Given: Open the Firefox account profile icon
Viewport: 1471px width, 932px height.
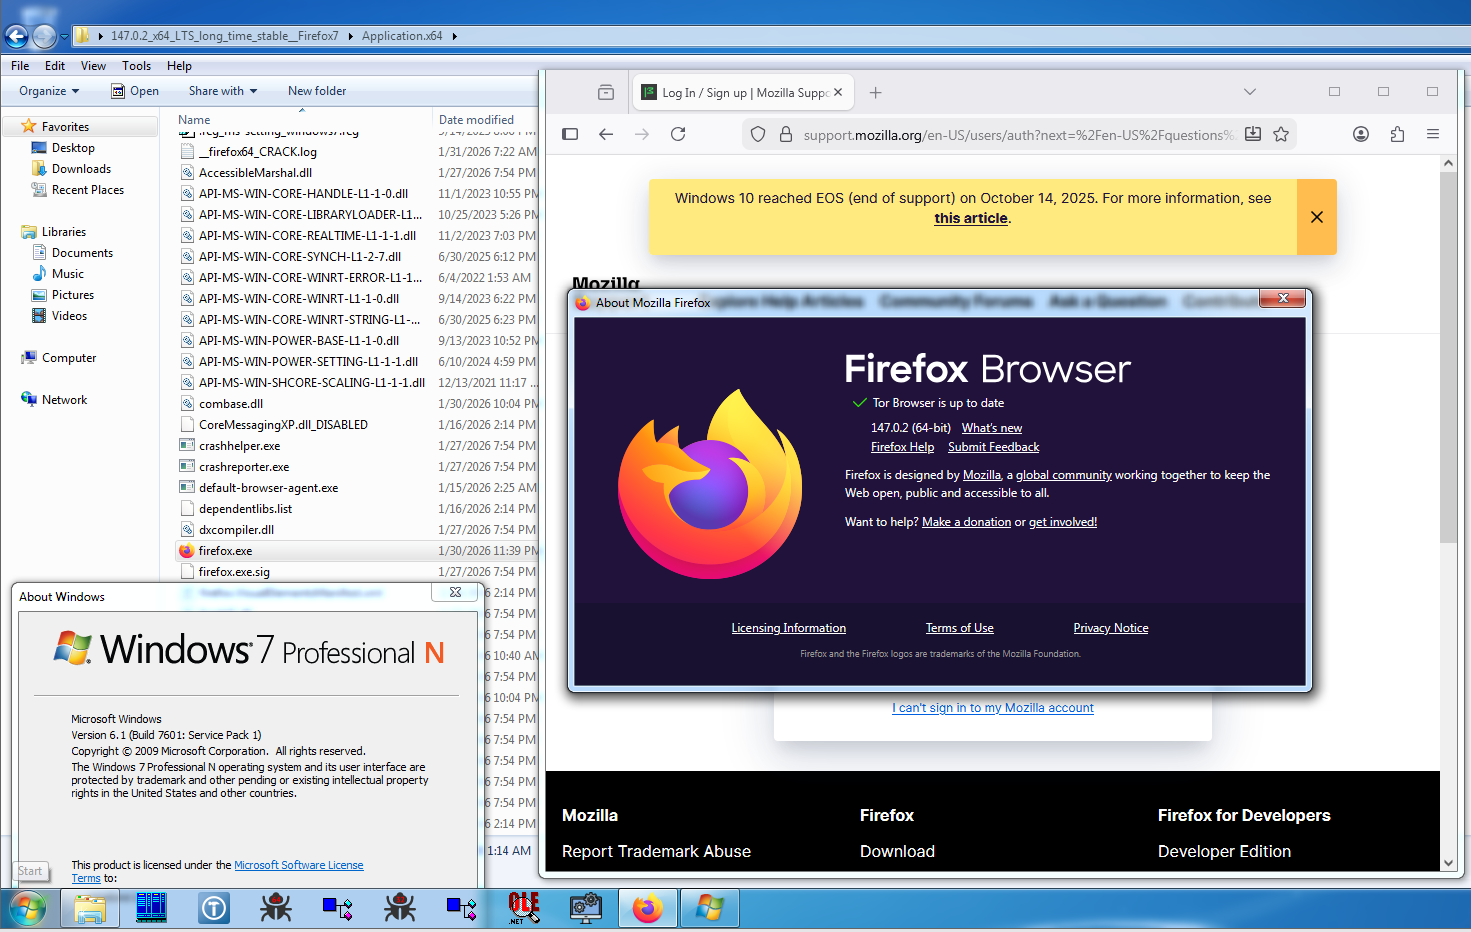Looking at the screenshot, I should tap(1361, 134).
